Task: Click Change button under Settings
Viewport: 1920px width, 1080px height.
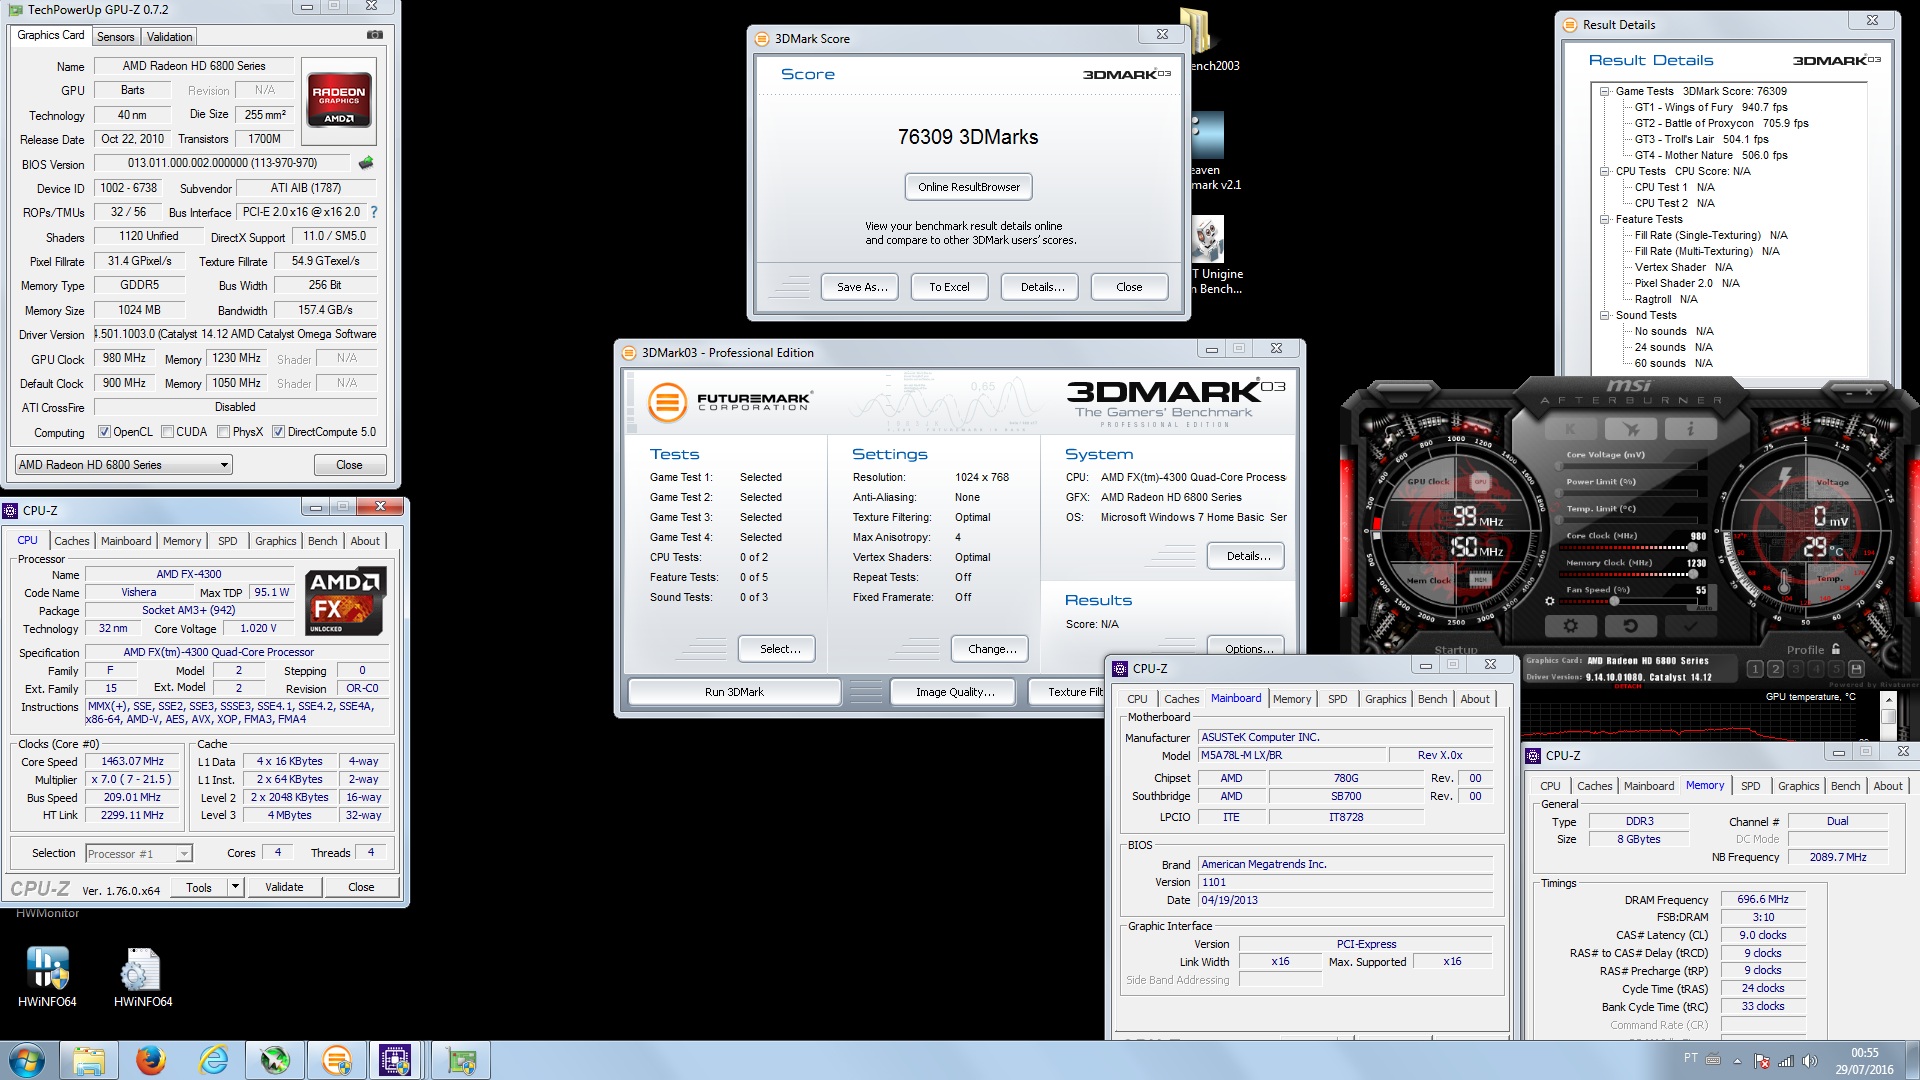Action: 991,649
